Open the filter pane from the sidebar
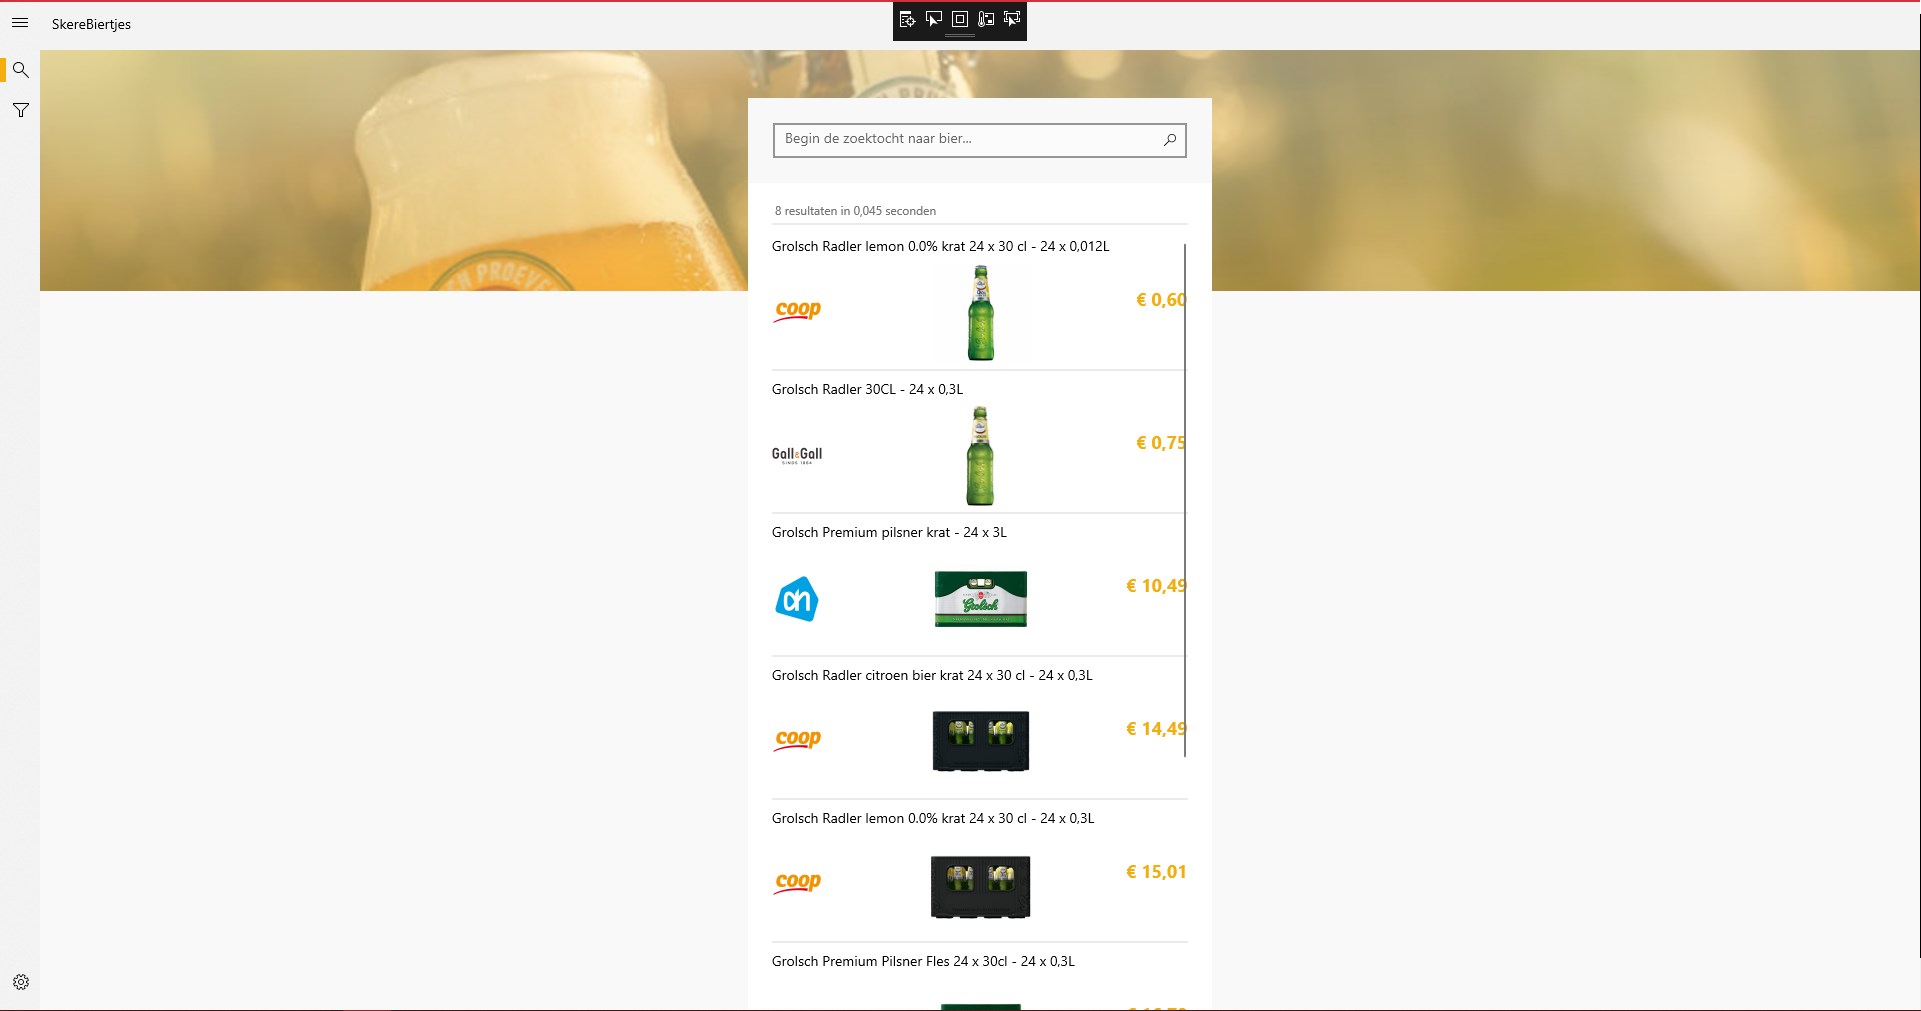 tap(20, 110)
